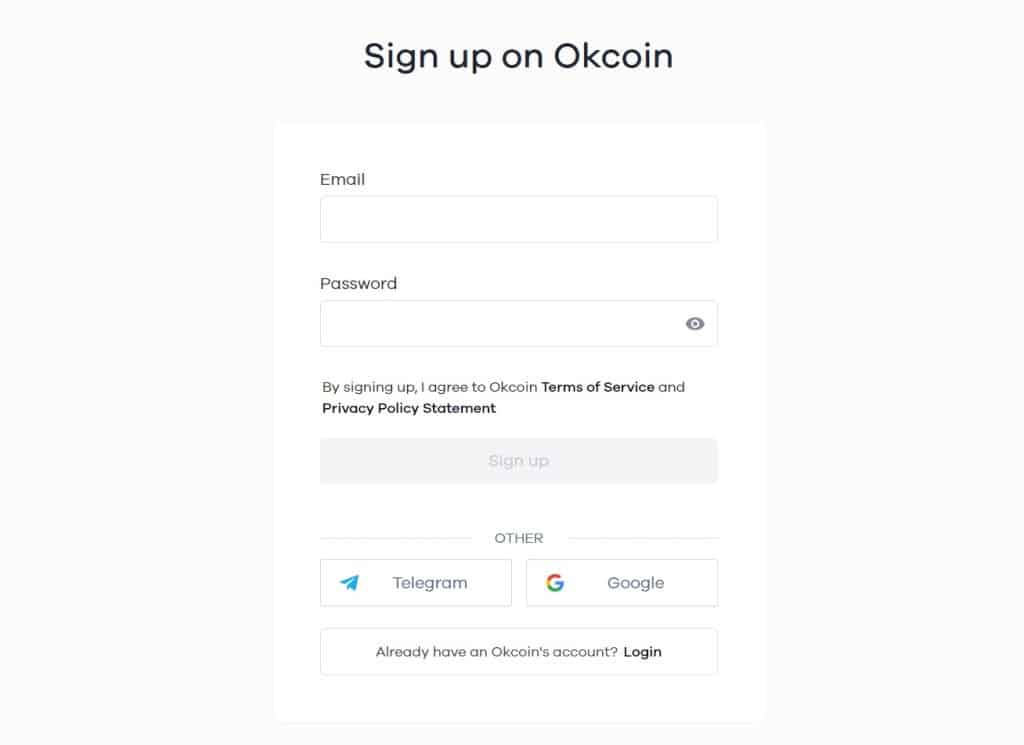
Task: Click inside the Email input field
Action: (518, 218)
